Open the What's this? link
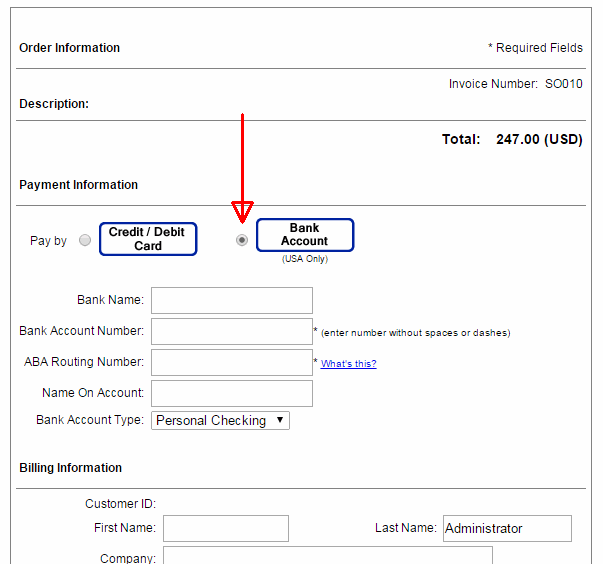This screenshot has width=603, height=564. (x=349, y=363)
